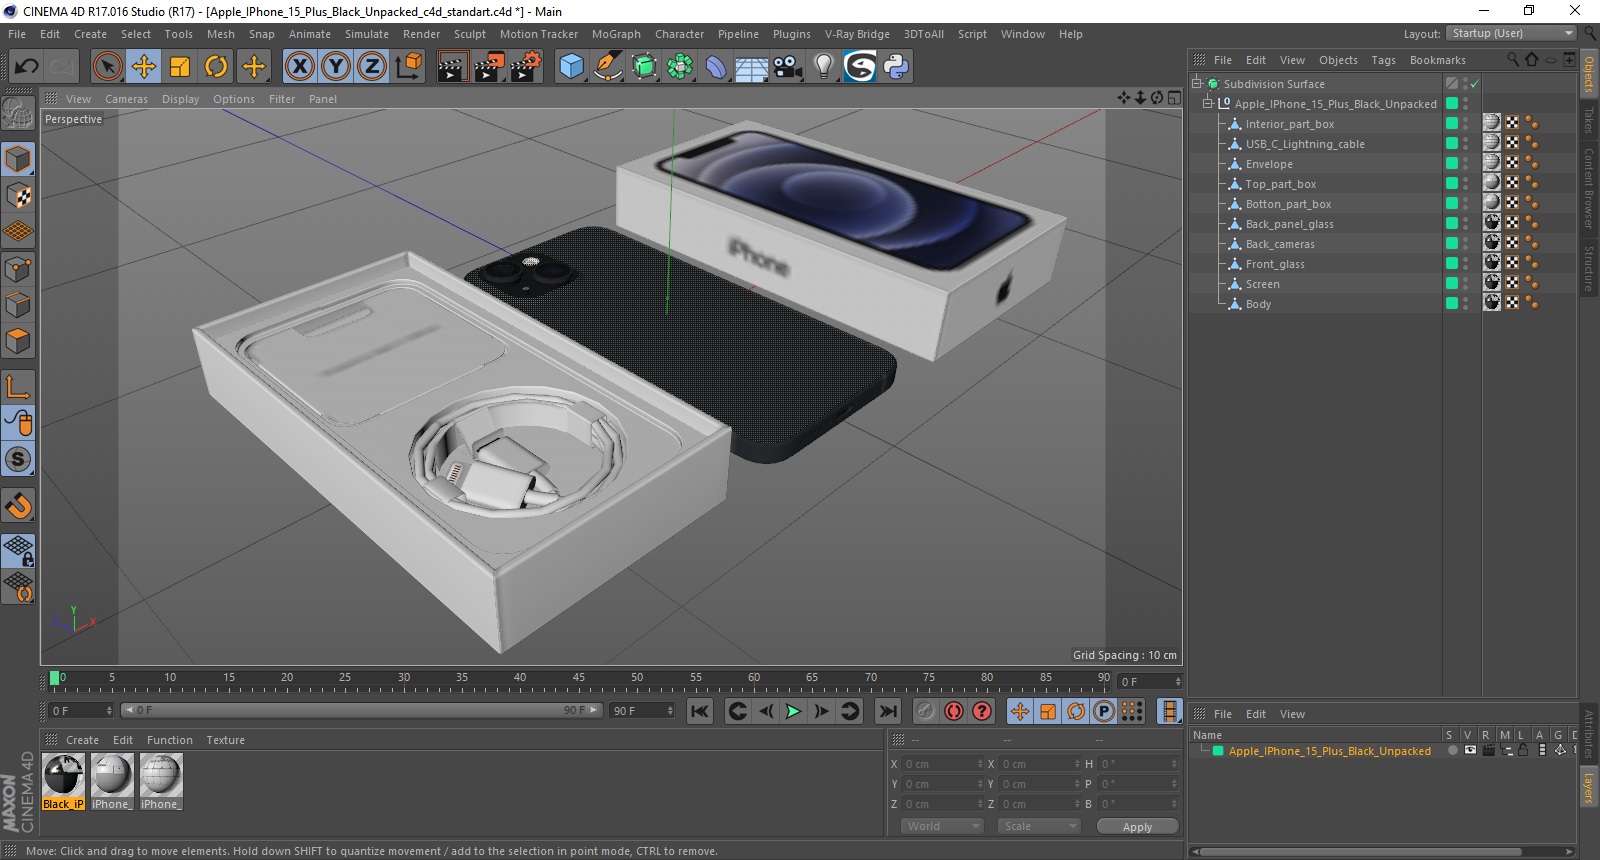The height and width of the screenshot is (860, 1600).
Task: Toggle visibility dots for Envelope object
Action: pos(1466,164)
